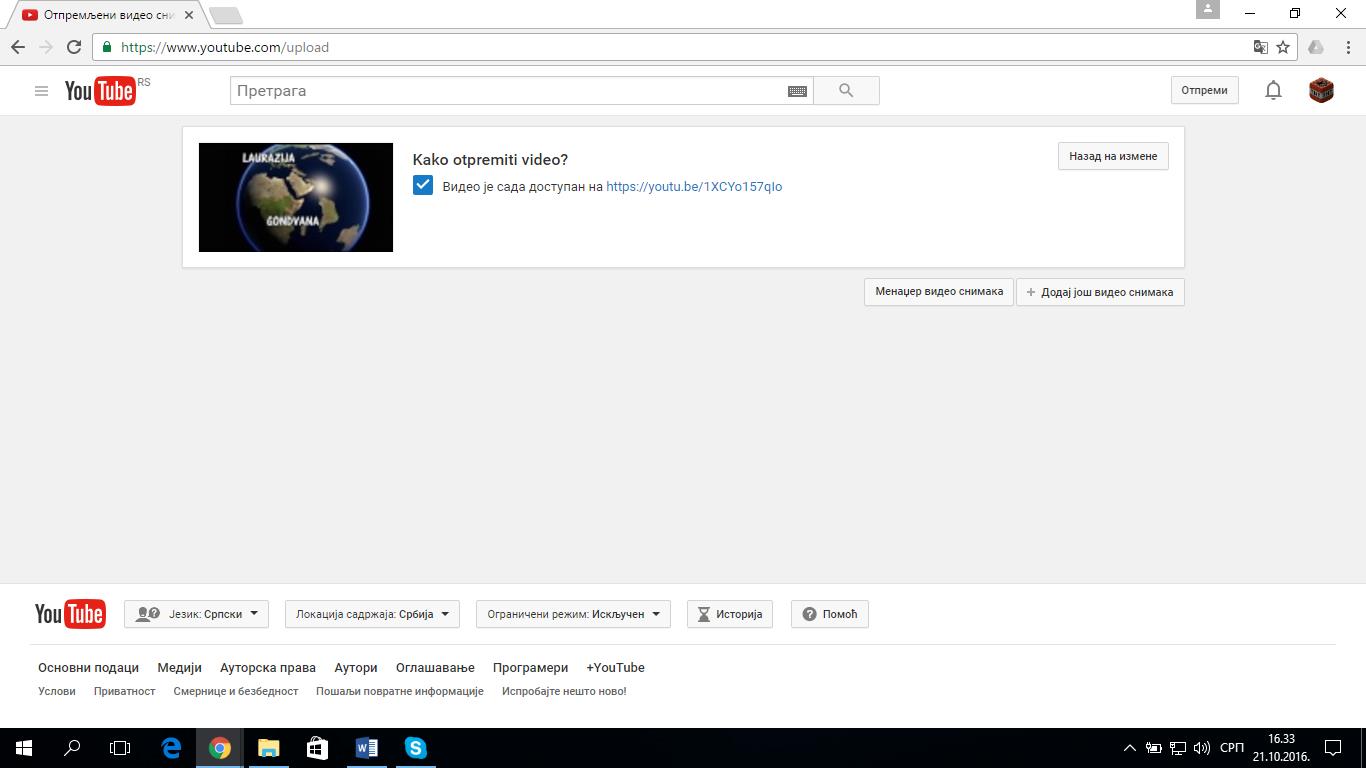Click Менаџер видео снимака button
The image size is (1366, 768).
tap(938, 292)
